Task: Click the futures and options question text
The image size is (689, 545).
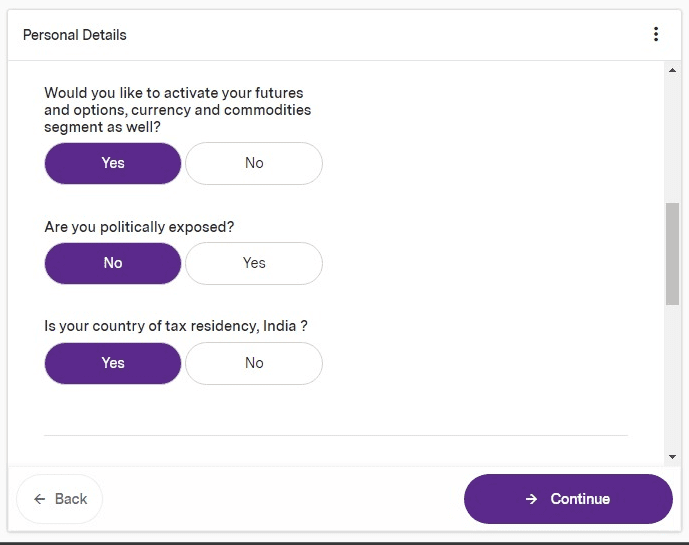Action: point(177,110)
